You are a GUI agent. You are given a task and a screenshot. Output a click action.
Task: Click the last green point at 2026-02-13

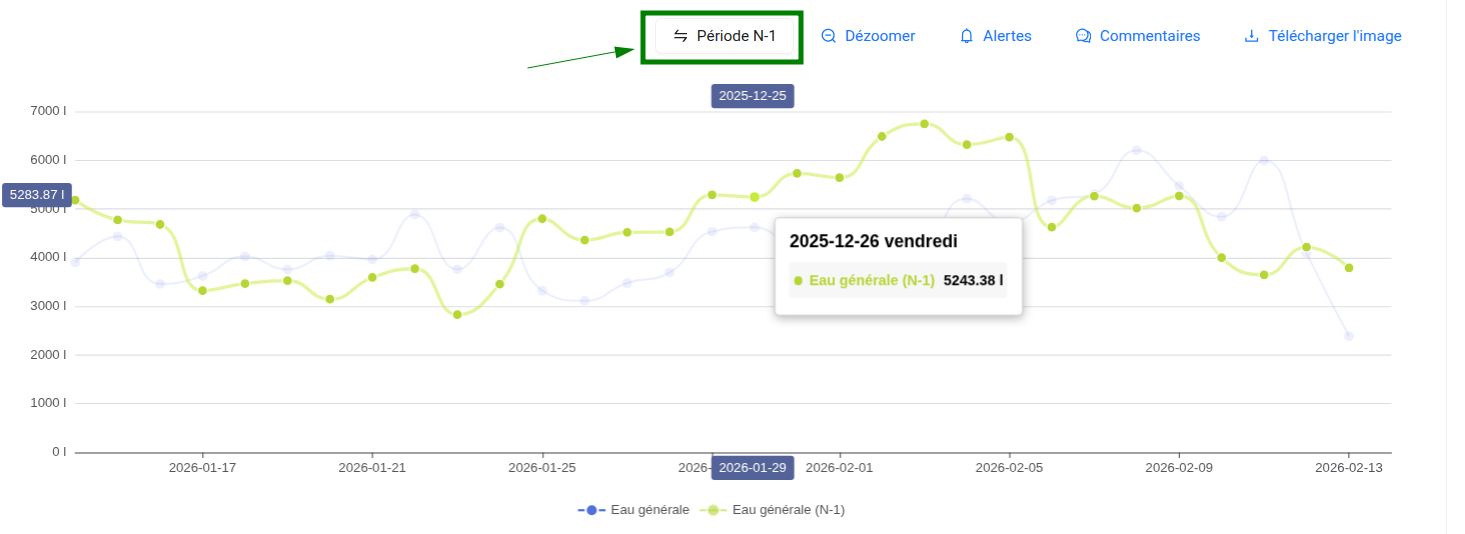click(1349, 268)
